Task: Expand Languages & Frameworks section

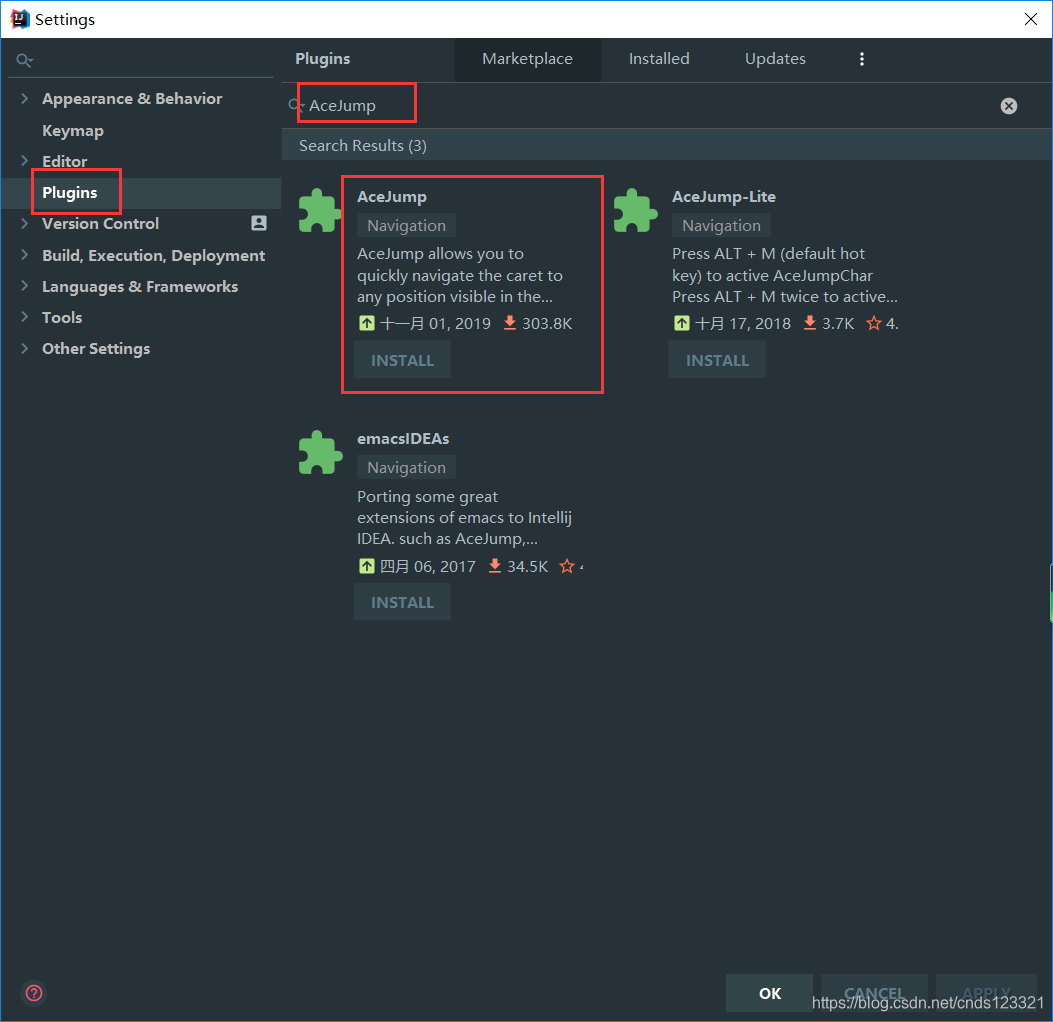Action: [25, 285]
